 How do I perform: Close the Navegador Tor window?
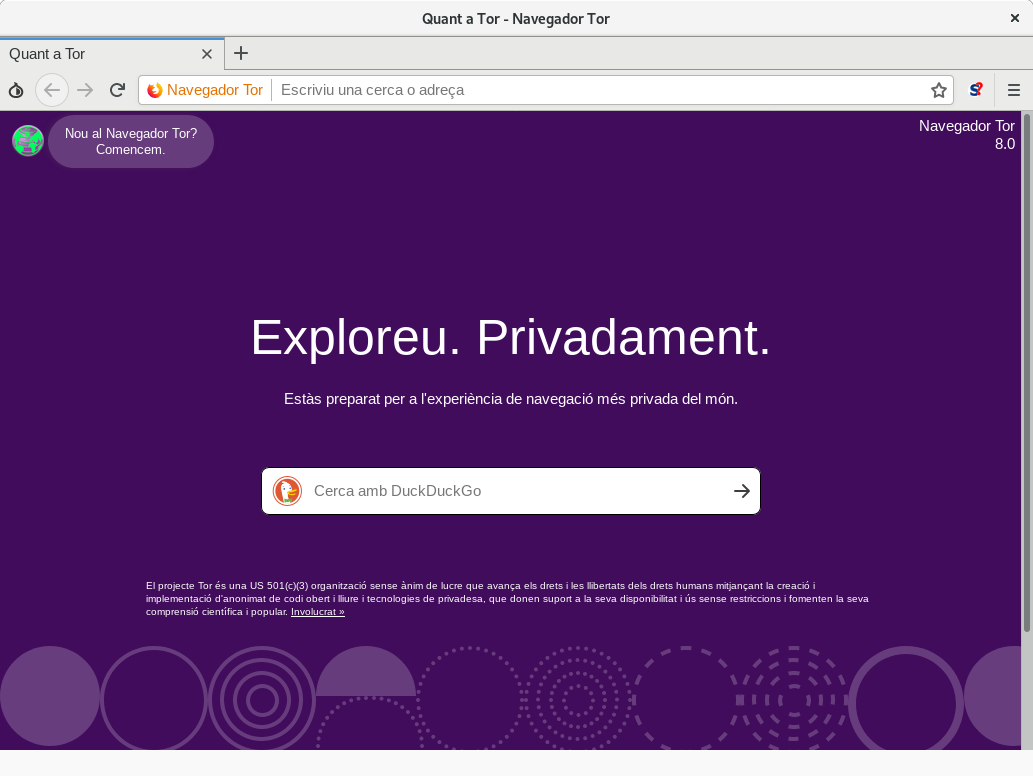(1015, 18)
